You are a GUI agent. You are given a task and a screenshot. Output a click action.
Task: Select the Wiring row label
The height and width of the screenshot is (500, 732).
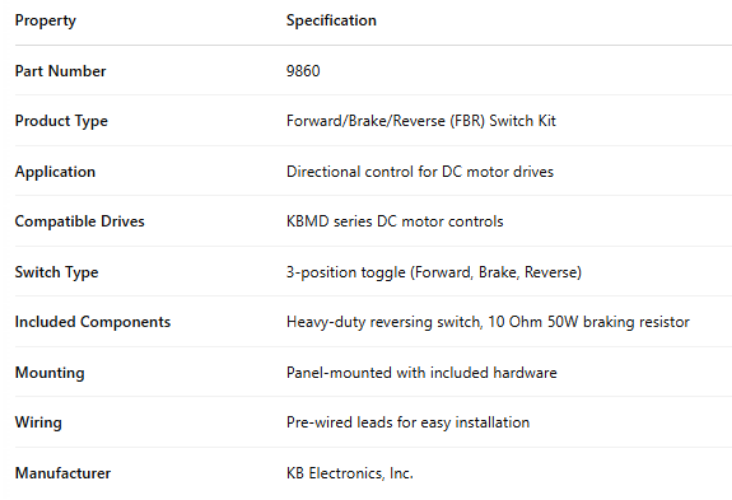click(x=38, y=423)
